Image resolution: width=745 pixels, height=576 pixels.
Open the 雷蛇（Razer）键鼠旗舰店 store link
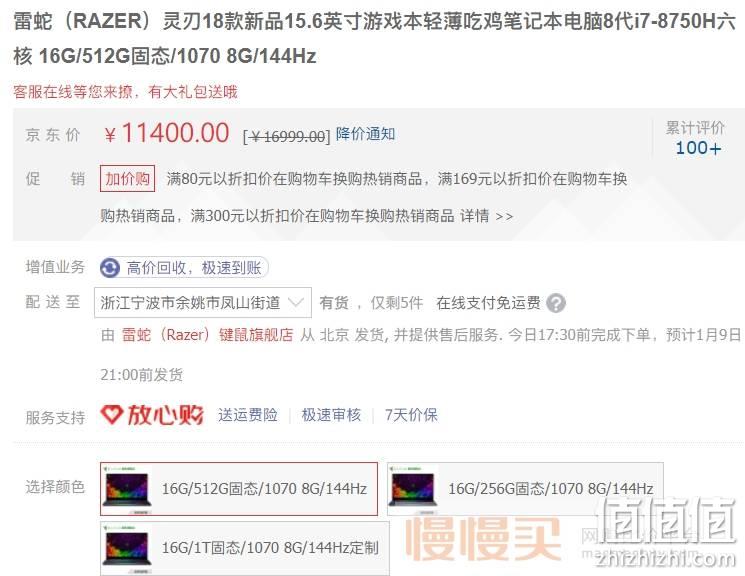207,335
